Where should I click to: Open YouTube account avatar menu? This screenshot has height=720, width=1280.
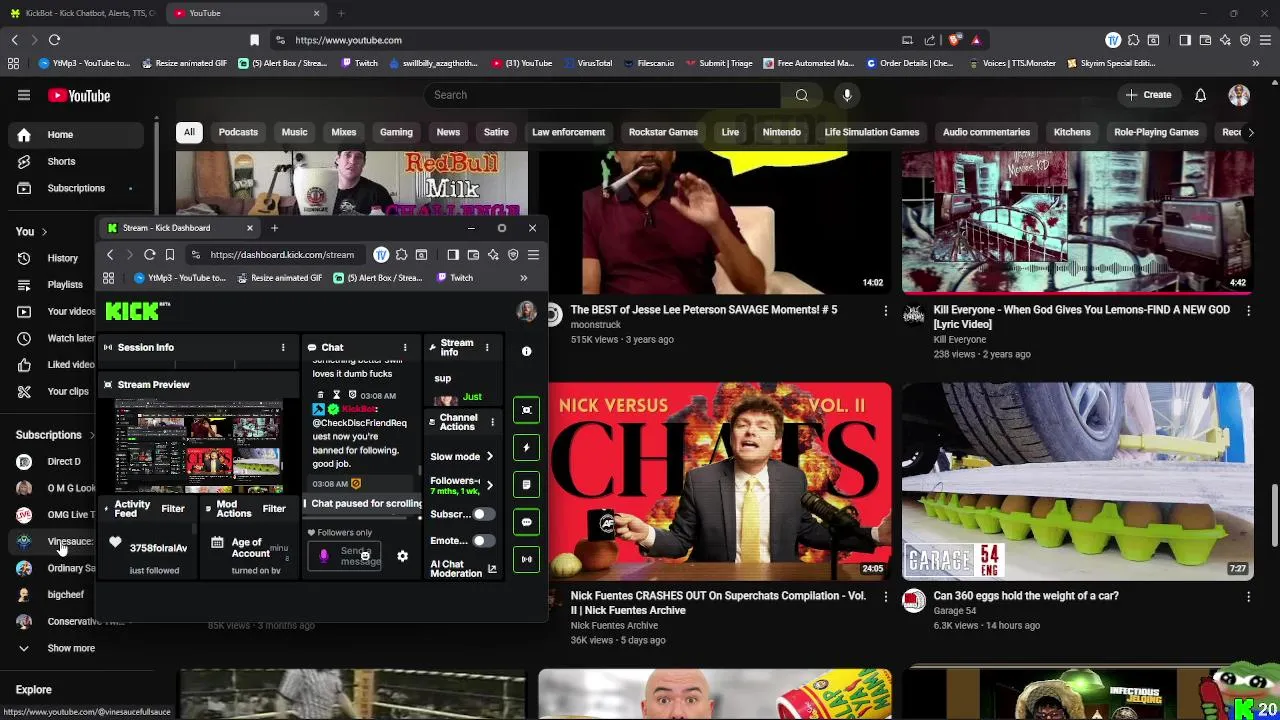point(1239,95)
